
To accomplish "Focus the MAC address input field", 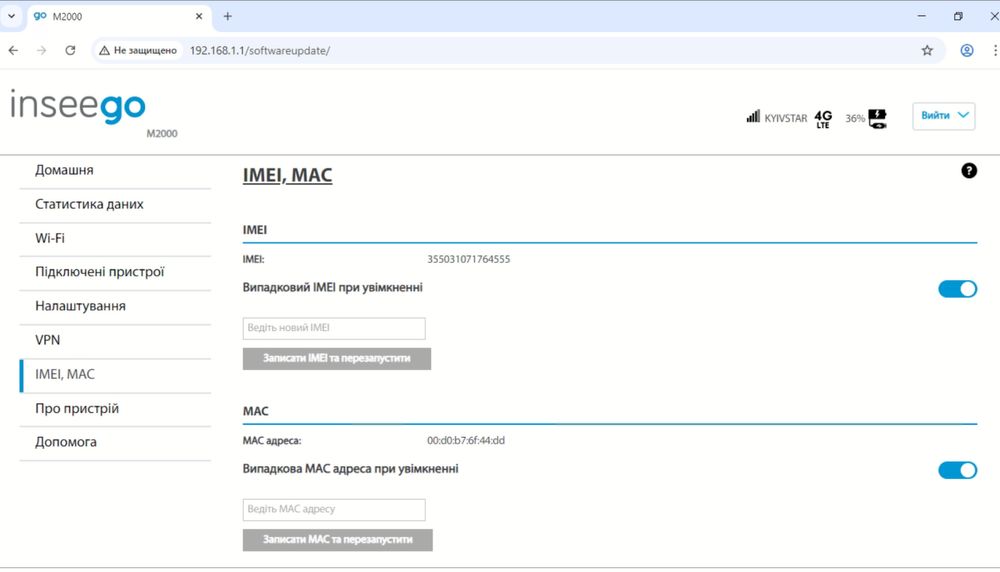I will (334, 509).
